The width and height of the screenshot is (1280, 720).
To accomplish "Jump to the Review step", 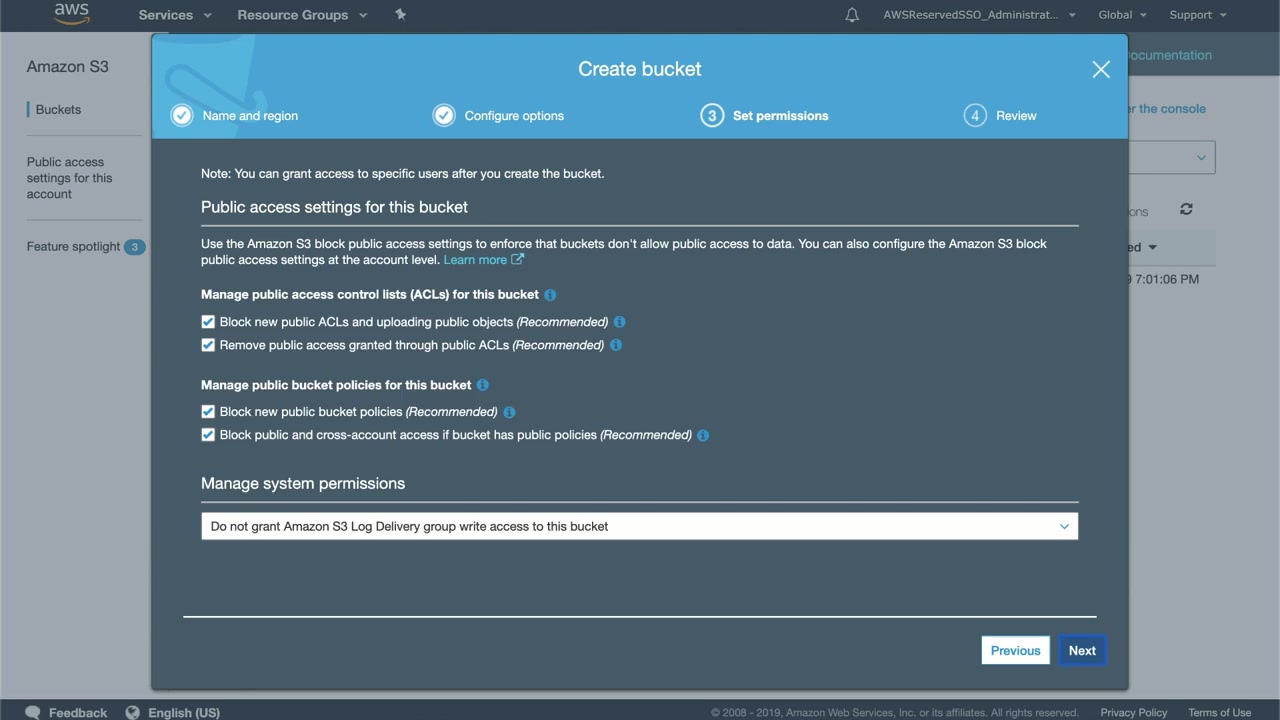I will tap(1016, 116).
